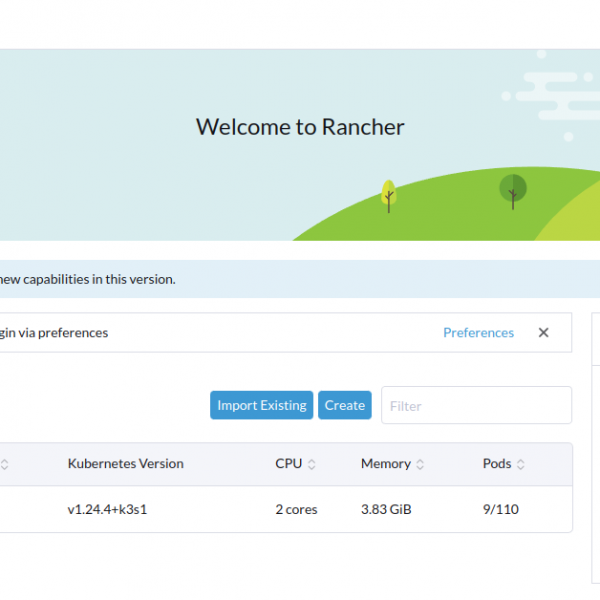Sort clusters by CPU arrow icon
The height and width of the screenshot is (600, 600).
click(312, 464)
